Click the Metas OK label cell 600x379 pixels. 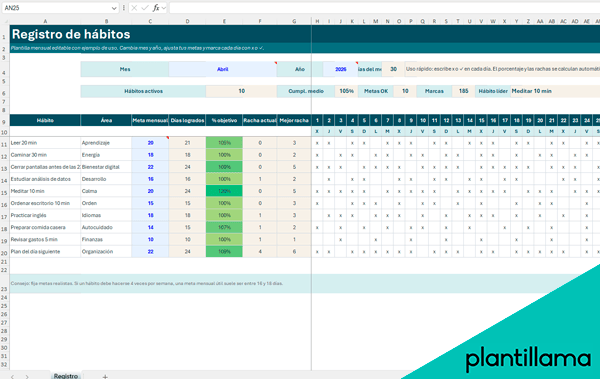[x=376, y=91]
